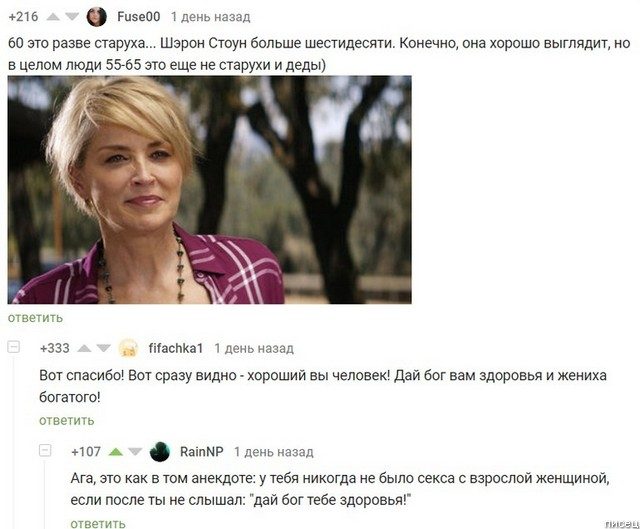Open RainNP's dark avatar icon
Viewport: 640px width, 529px height.
coord(160,452)
